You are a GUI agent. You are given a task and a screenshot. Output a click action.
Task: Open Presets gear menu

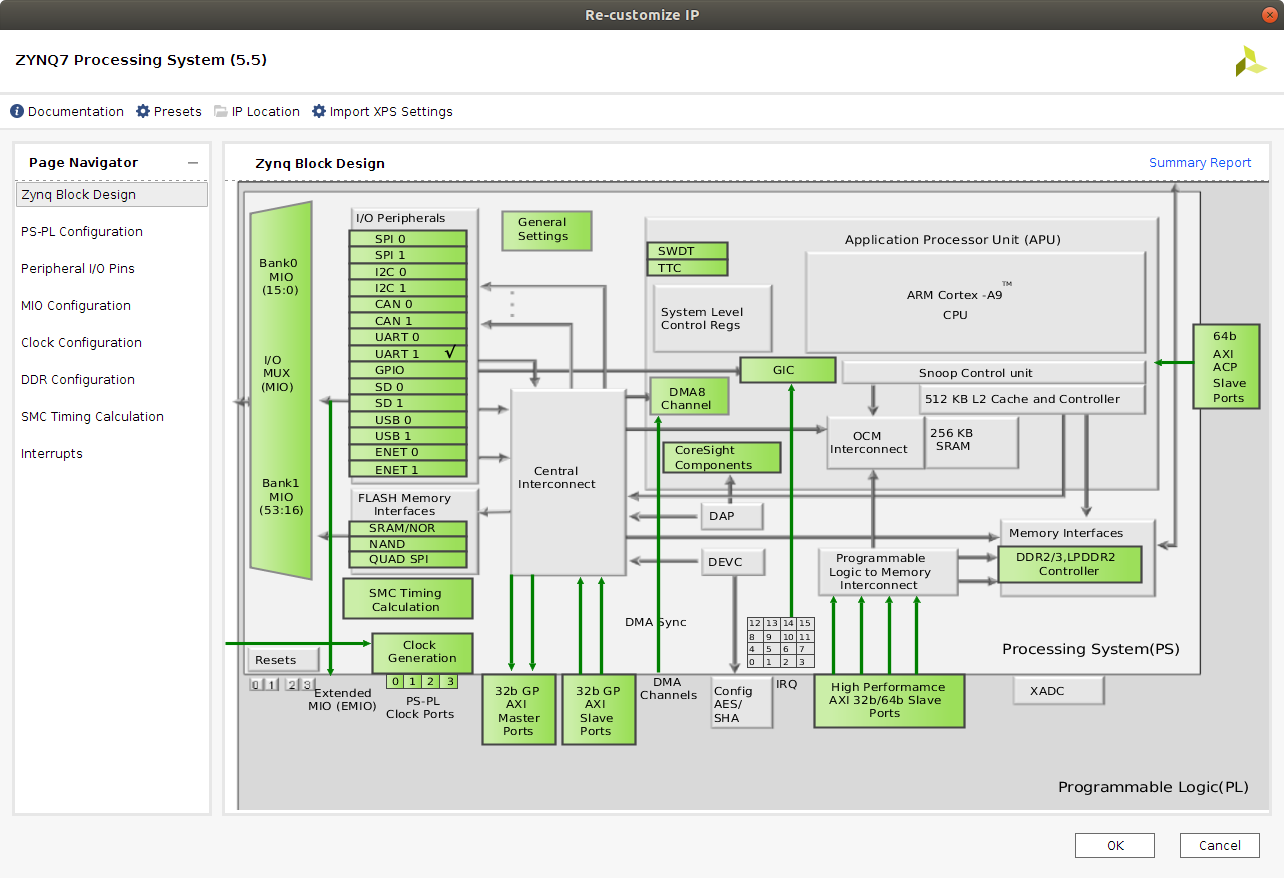click(143, 111)
